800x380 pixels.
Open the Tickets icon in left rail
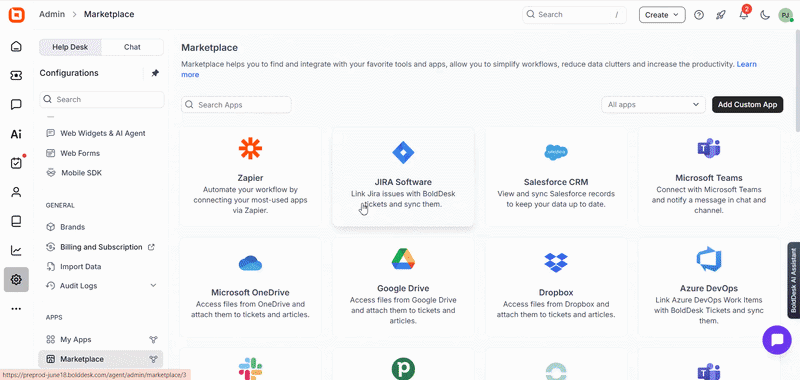(x=16, y=75)
